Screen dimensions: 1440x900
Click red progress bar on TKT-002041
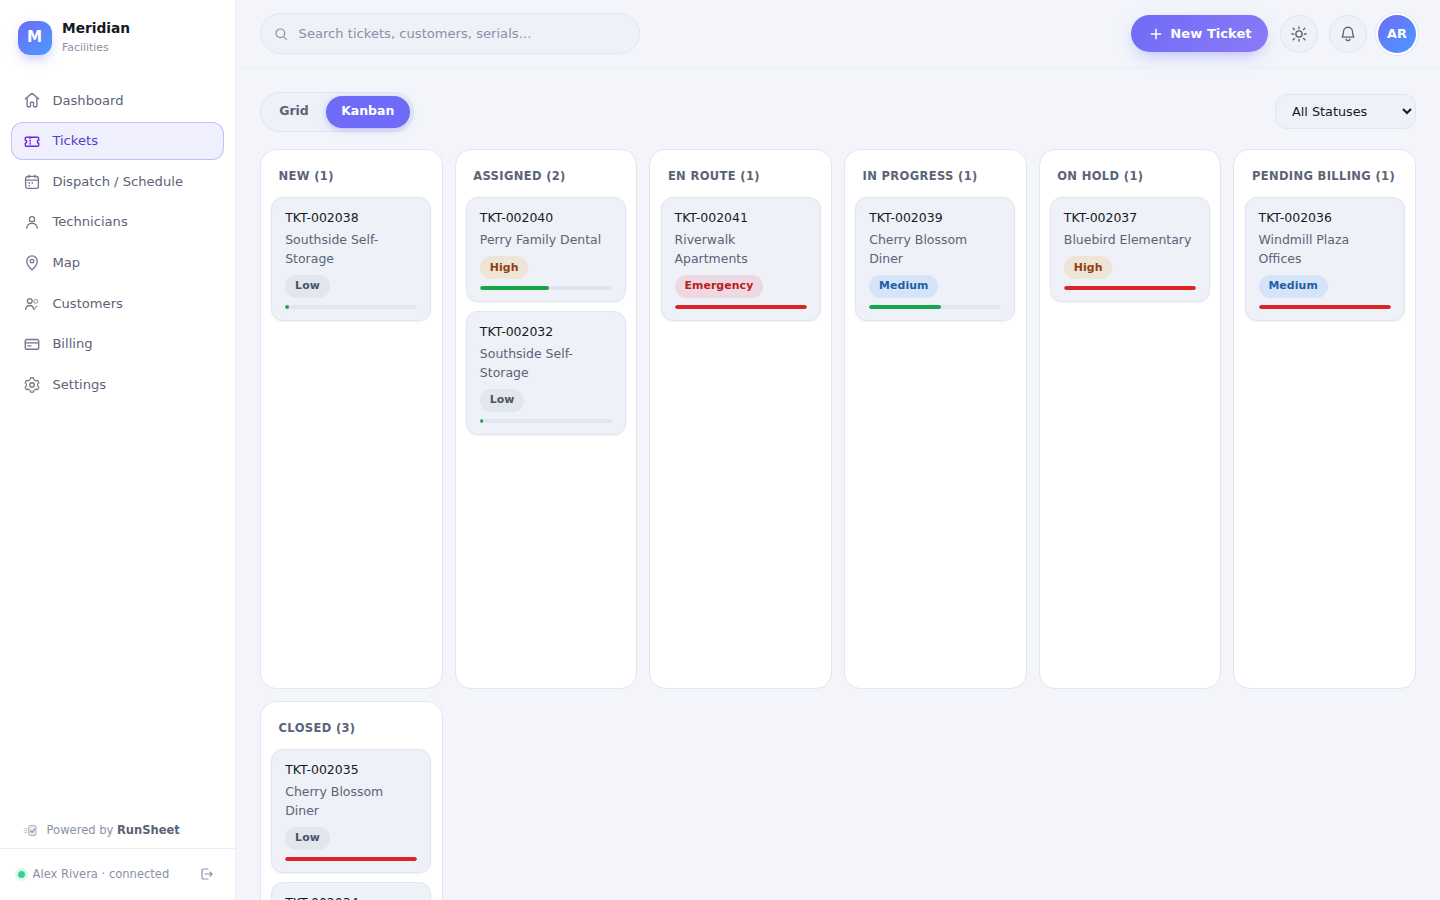741,307
